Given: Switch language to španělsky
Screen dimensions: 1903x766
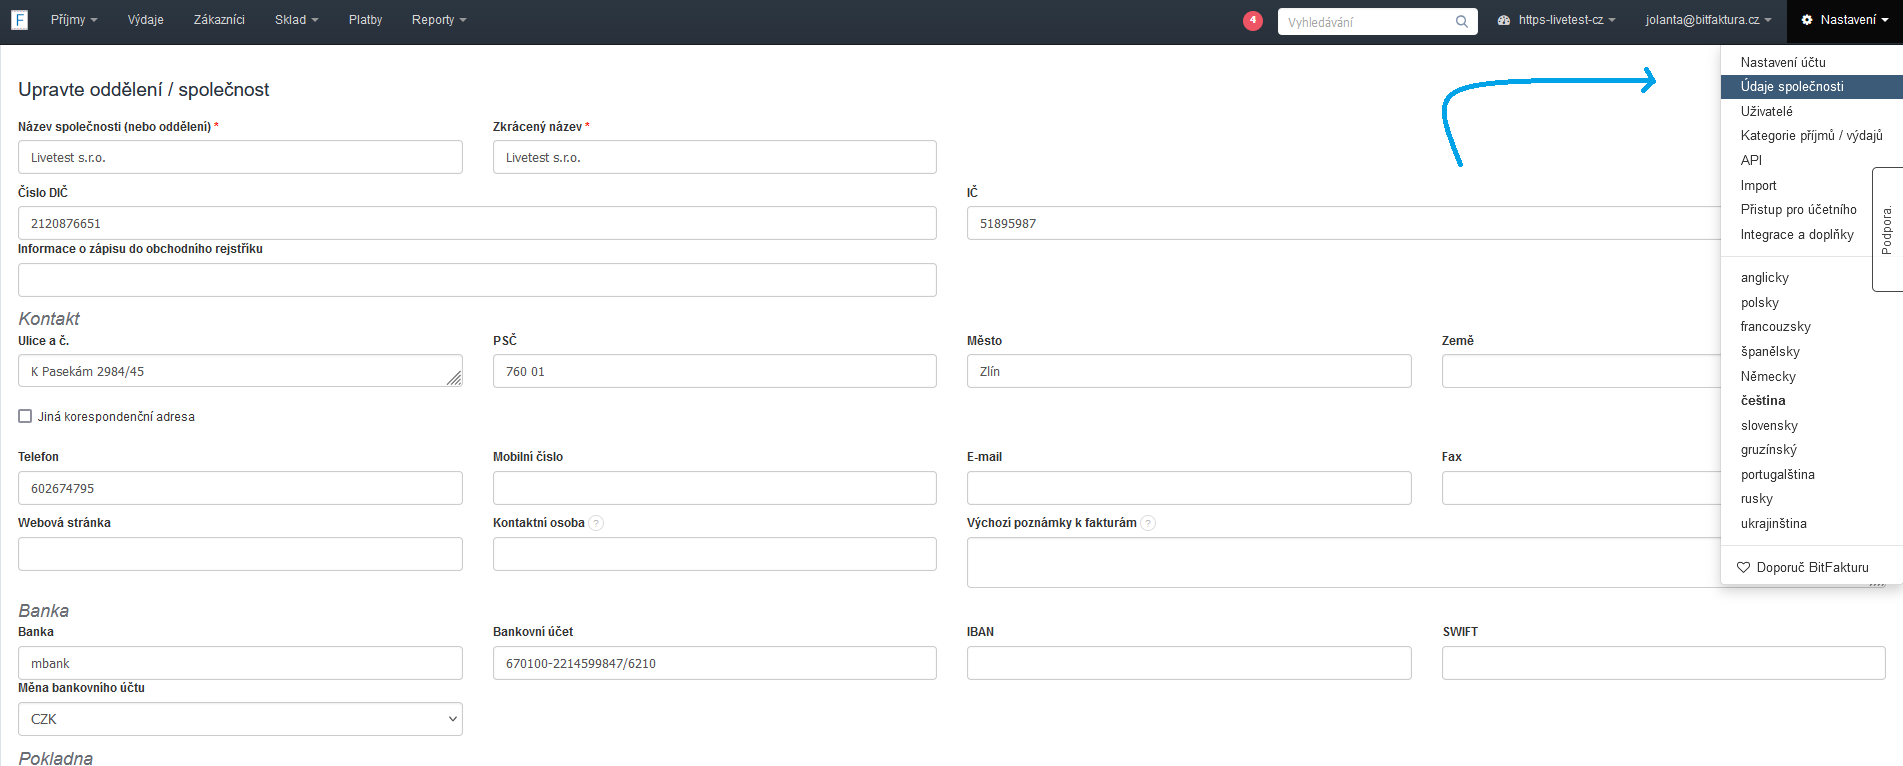Looking at the screenshot, I should click(x=1770, y=352).
